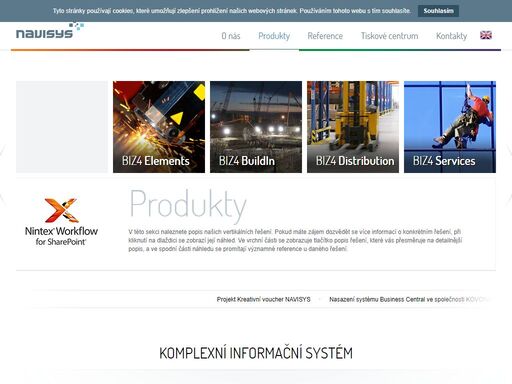
Task: Go to the Produkty menu item
Action: point(274,36)
